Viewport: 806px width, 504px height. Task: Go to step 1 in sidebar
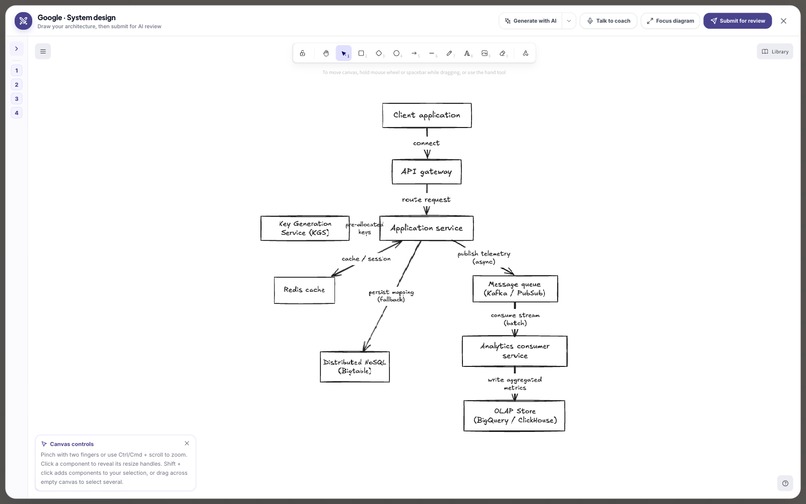pyautogui.click(x=16, y=70)
